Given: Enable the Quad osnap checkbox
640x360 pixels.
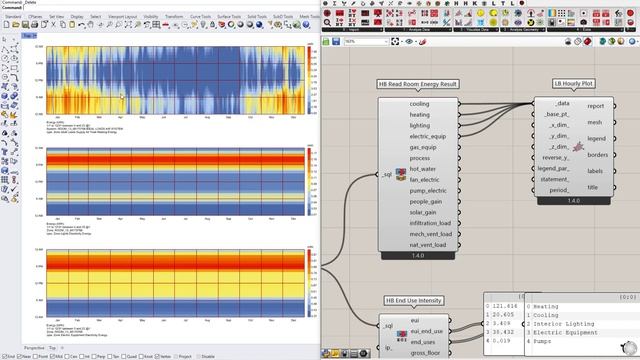Looking at the screenshot, I should pyautogui.click(x=124, y=357).
